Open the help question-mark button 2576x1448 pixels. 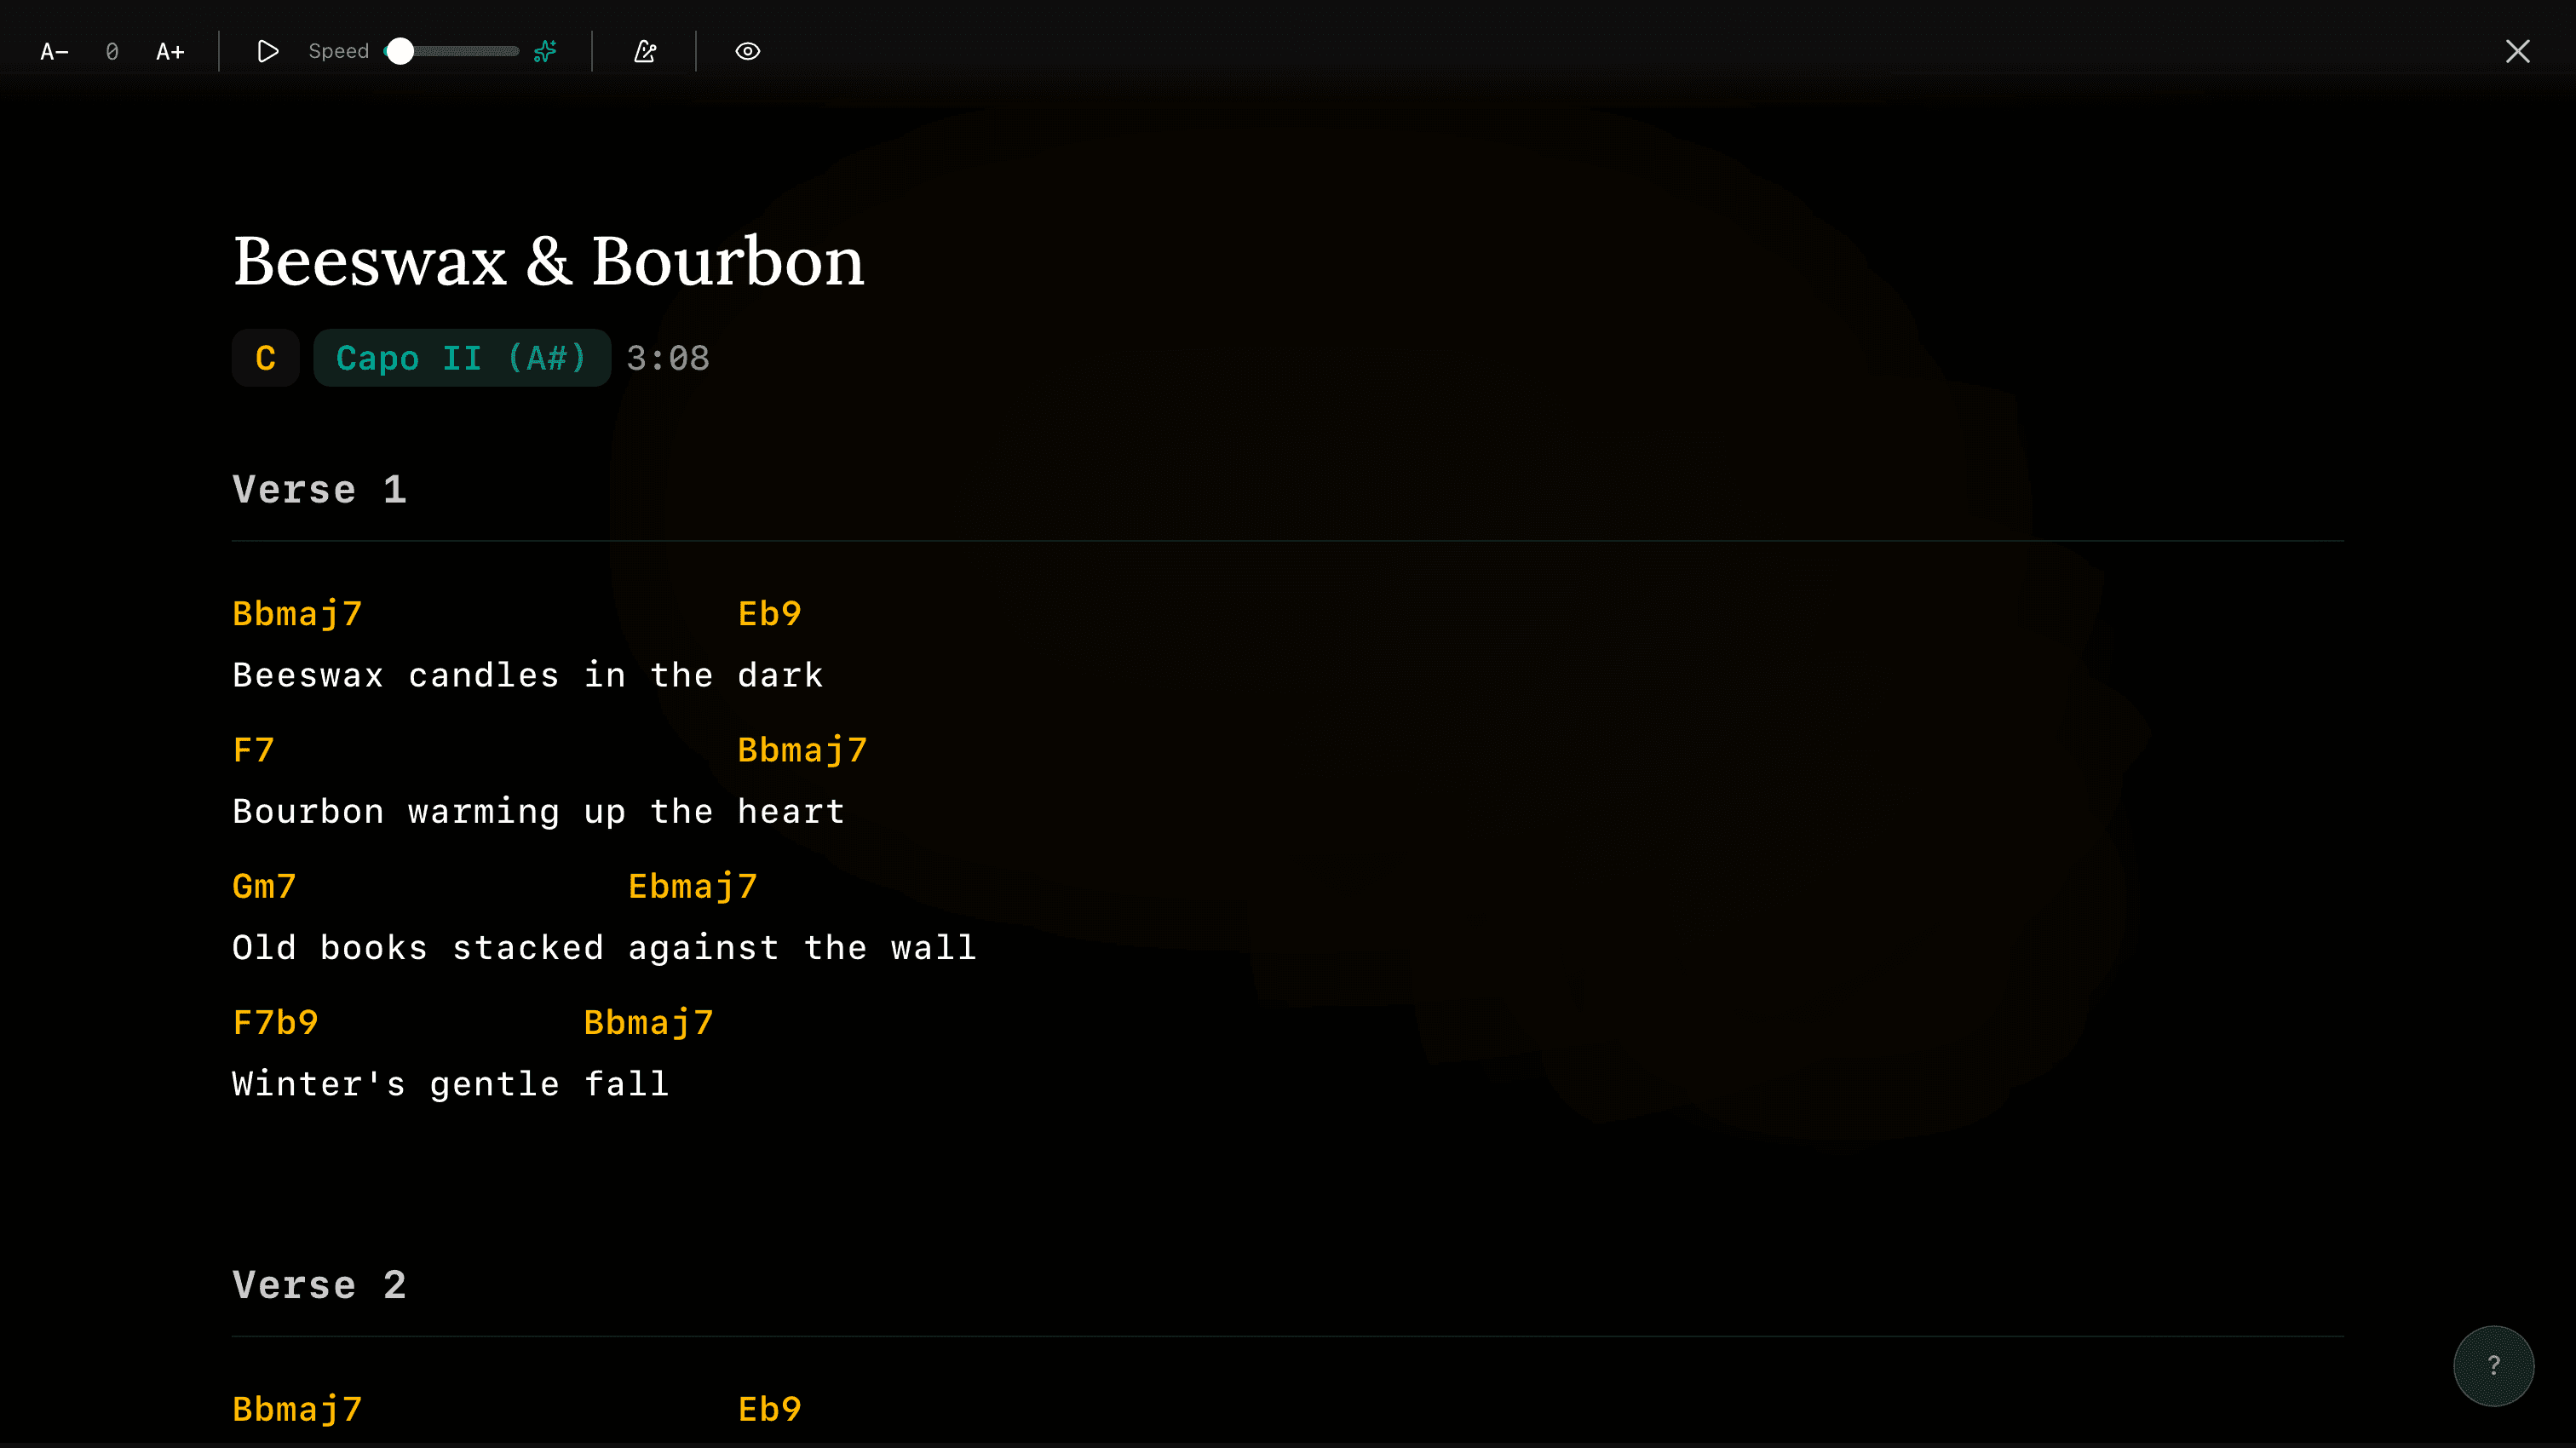[2493, 1365]
